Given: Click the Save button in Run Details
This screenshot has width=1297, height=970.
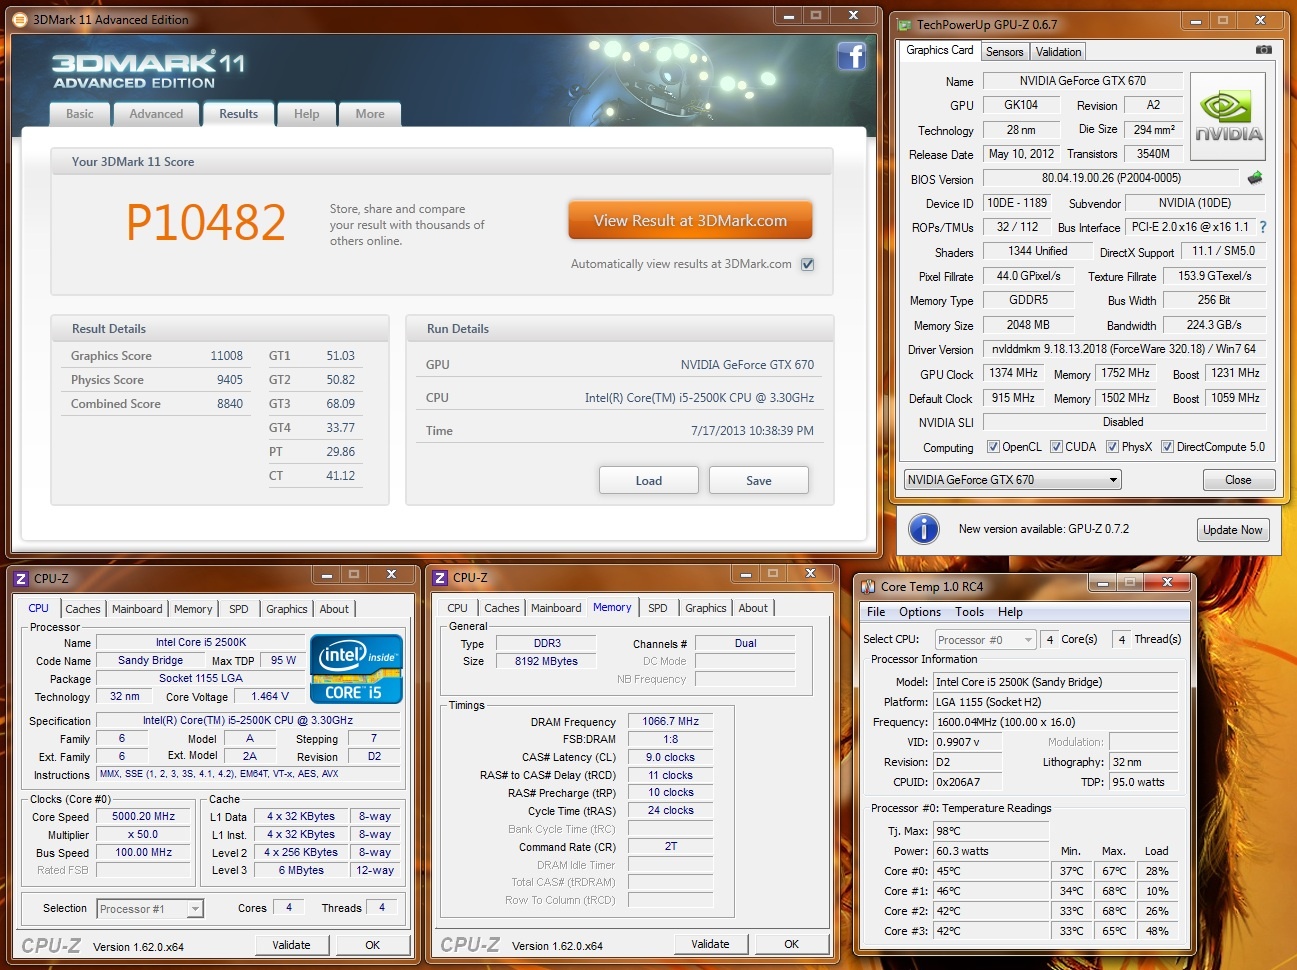Looking at the screenshot, I should tap(759, 481).
